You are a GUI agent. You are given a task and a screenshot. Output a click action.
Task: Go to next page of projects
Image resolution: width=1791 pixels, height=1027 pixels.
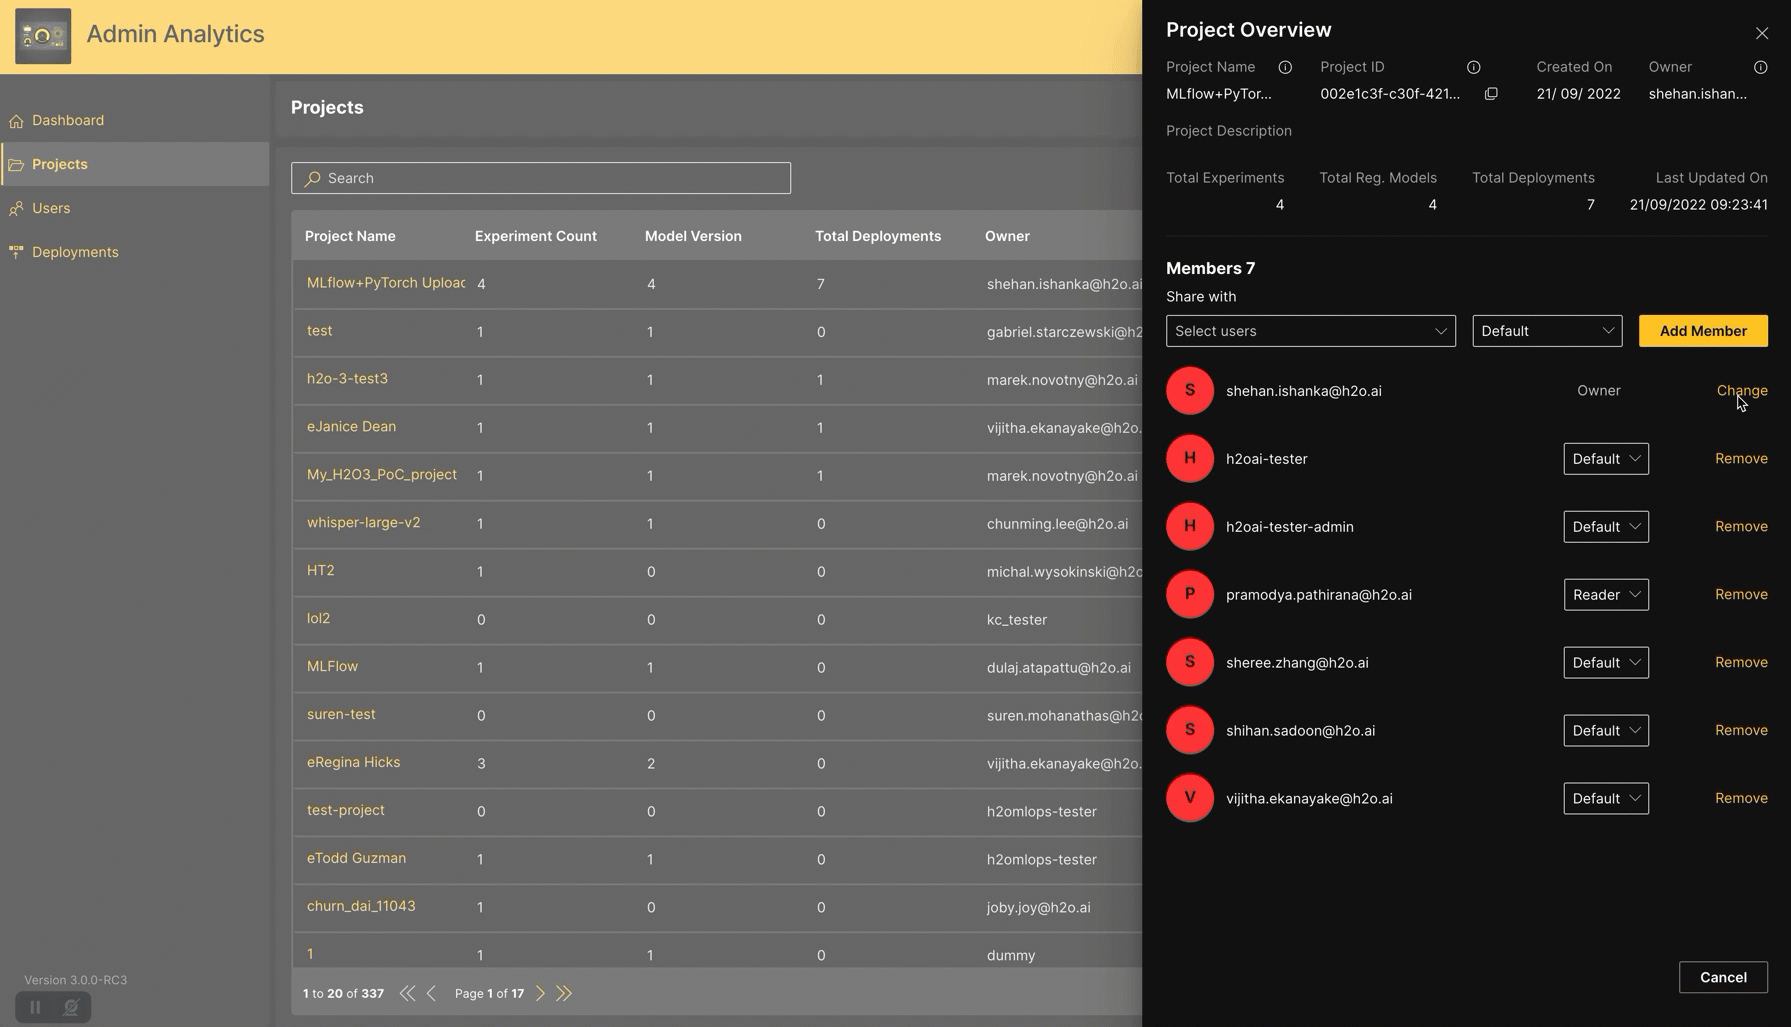(x=540, y=993)
